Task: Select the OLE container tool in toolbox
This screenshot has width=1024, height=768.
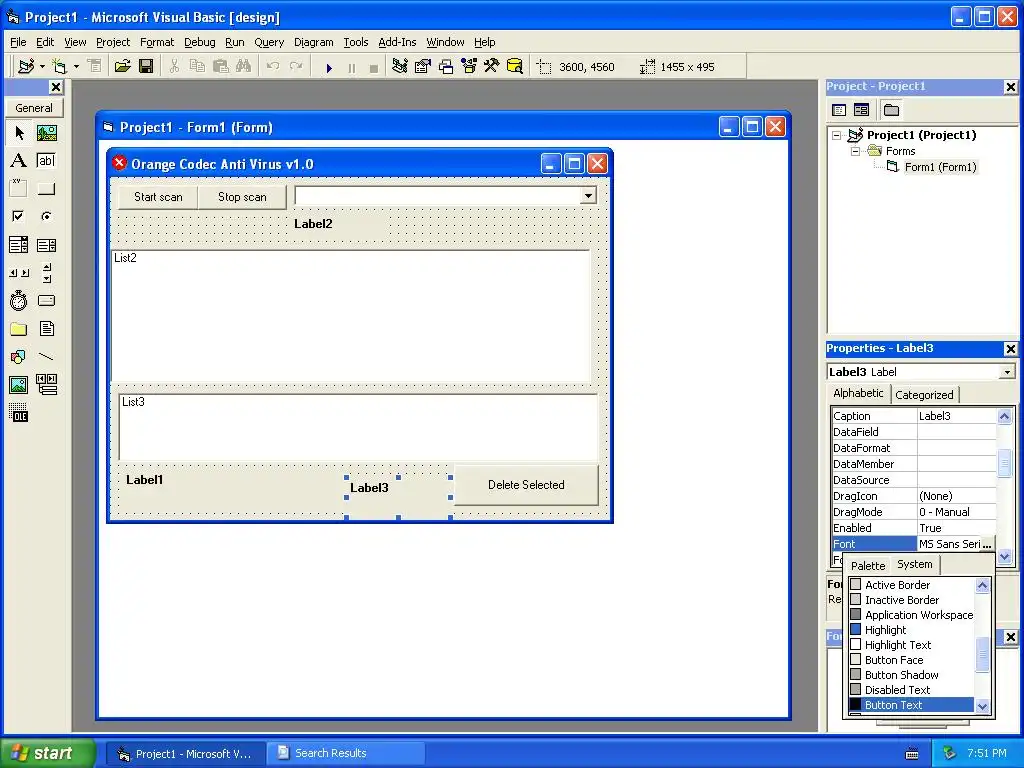Action: coord(19,413)
